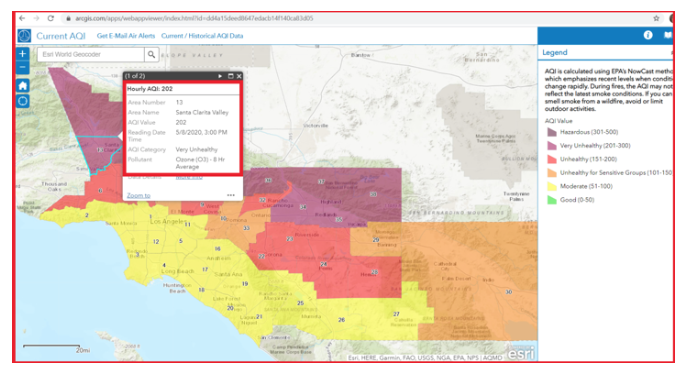Viewport: 688px width, 373px height.
Task: Find my location on the map
Action: click(23, 101)
